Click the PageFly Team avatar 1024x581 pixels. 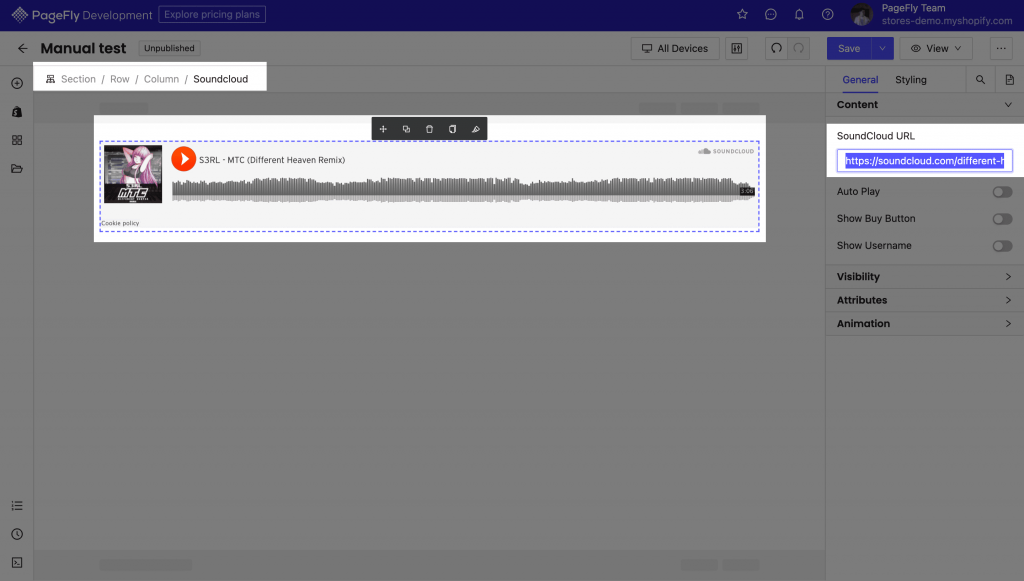[x=861, y=14]
